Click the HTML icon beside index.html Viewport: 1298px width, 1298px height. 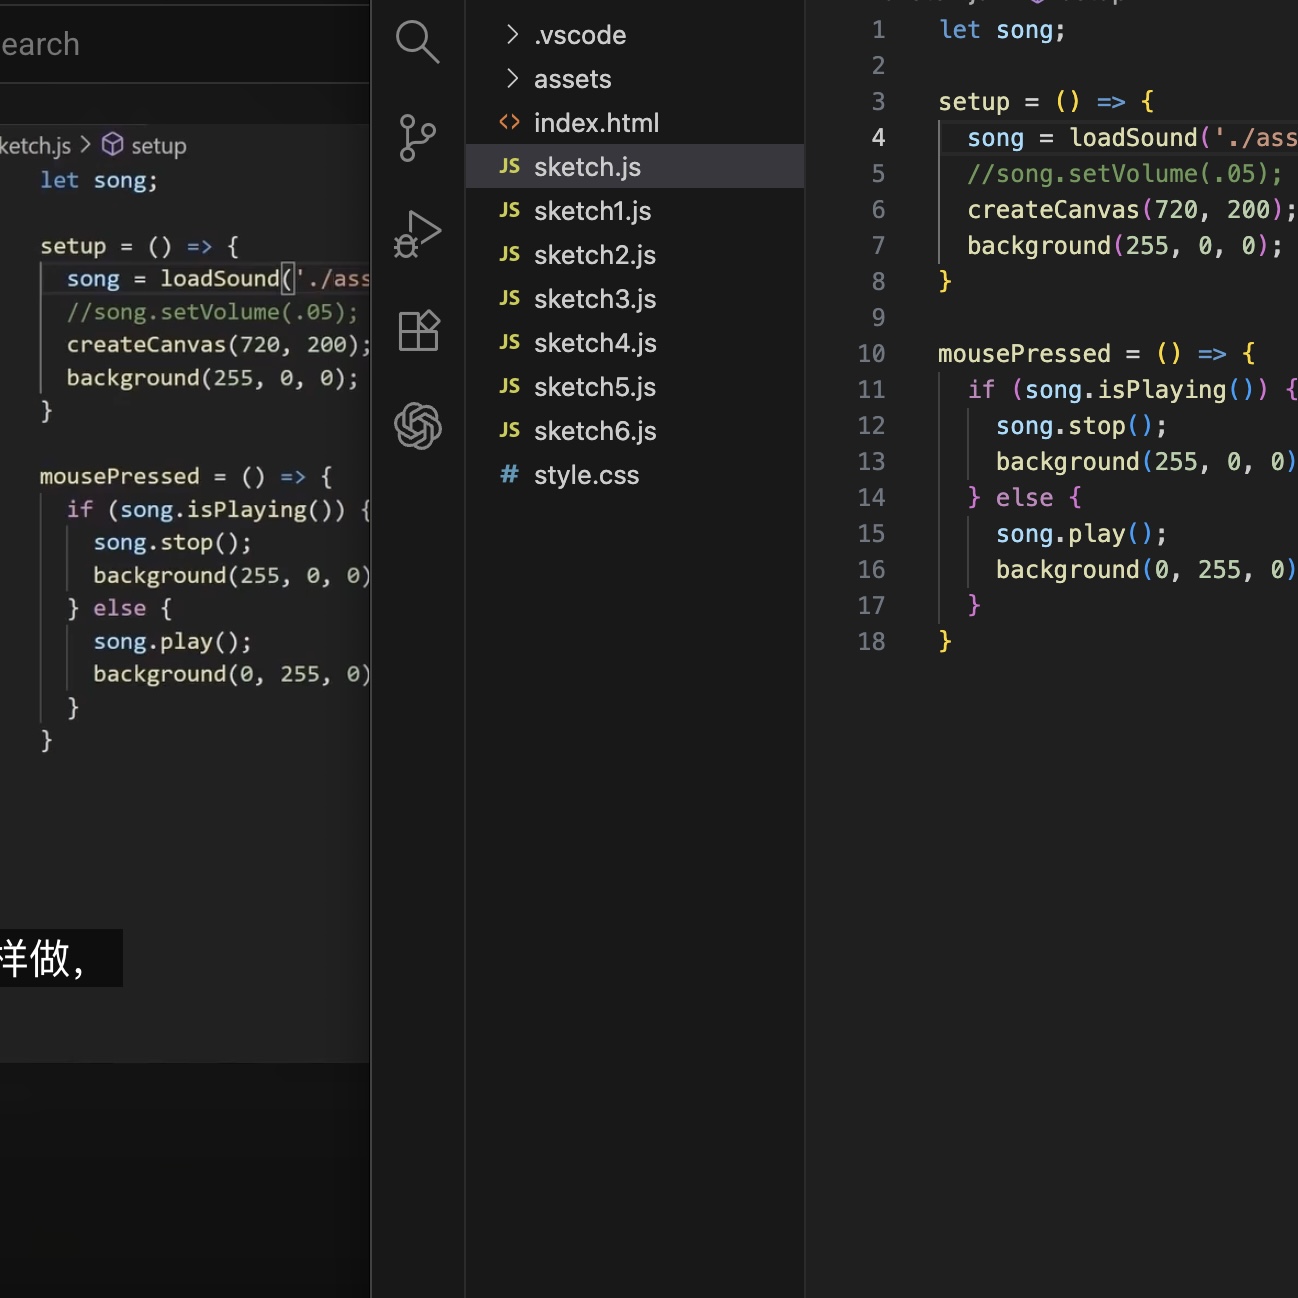509,122
